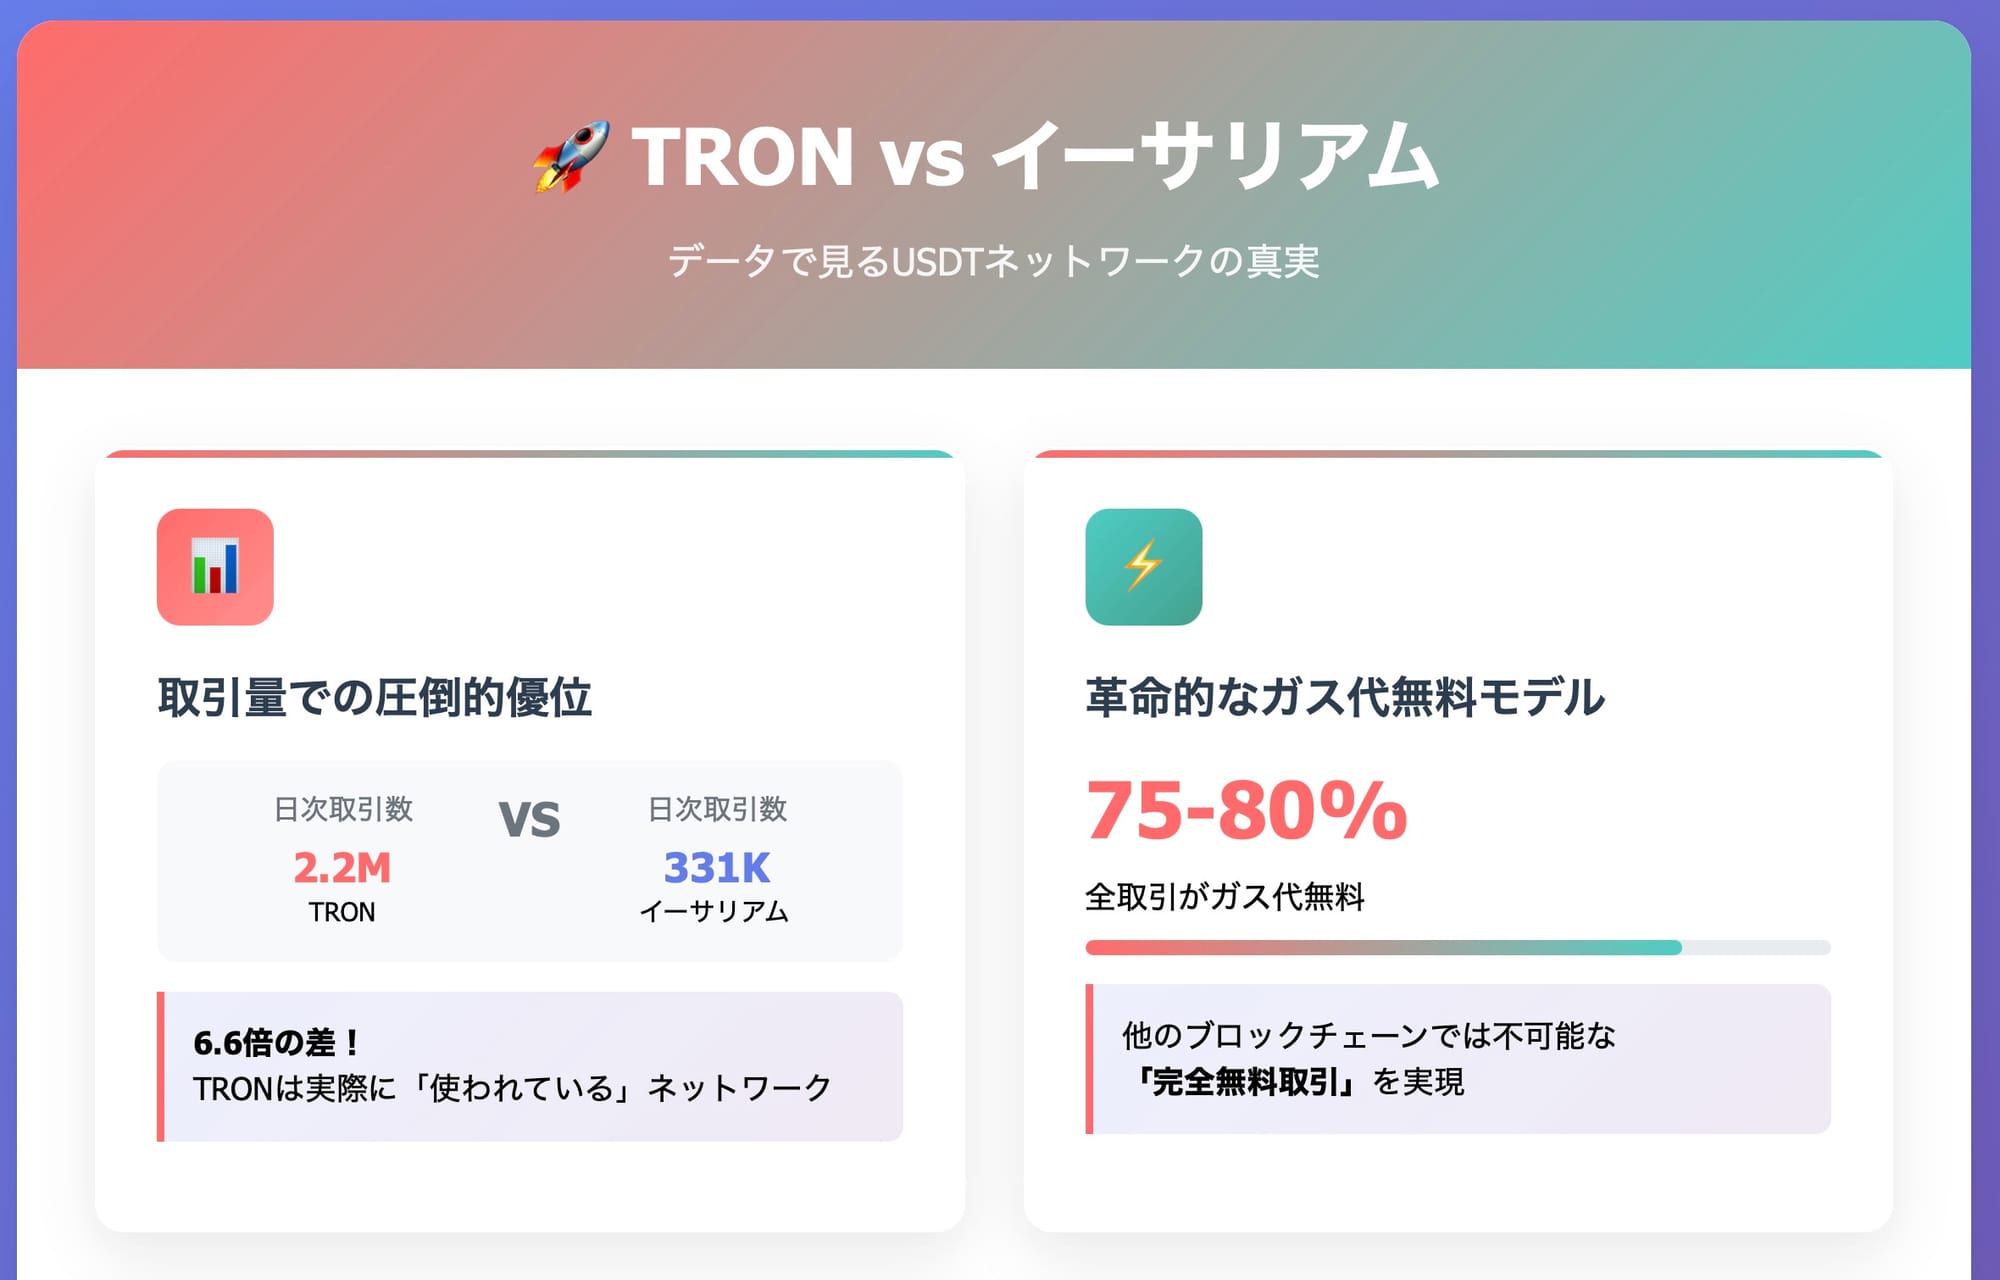The image size is (2000, 1280).
Task: Click the rocket emoji in the header
Action: coord(571,157)
